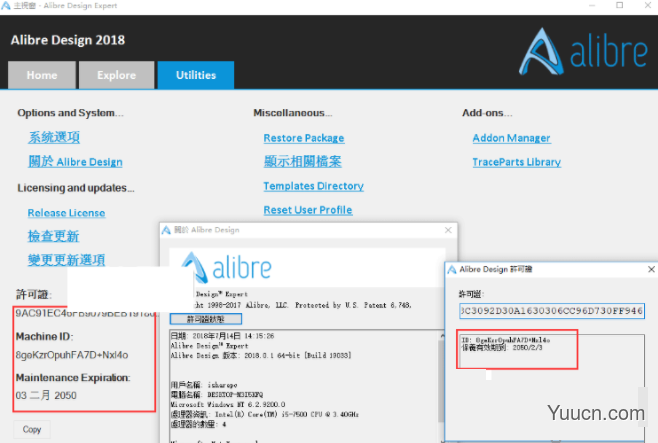
Task: Click the 處理器的數量: 4 line
Action: 198,424
